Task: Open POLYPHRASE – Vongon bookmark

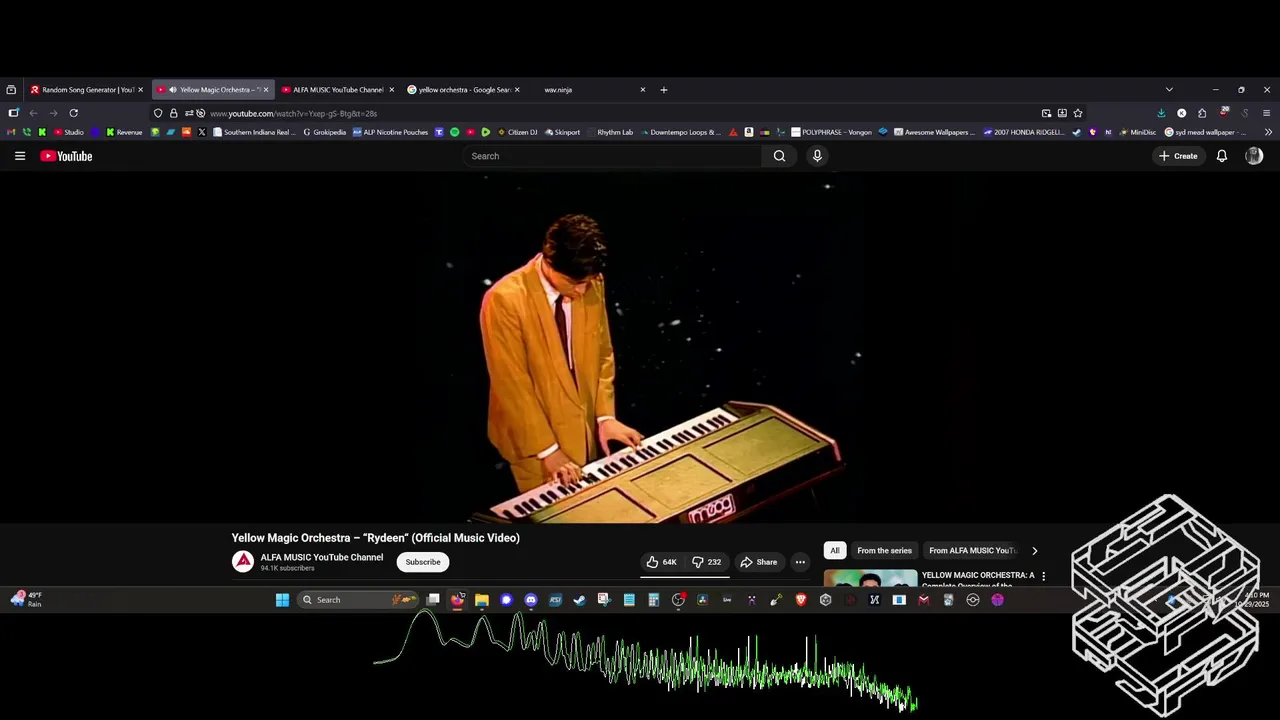Action: 832,132
